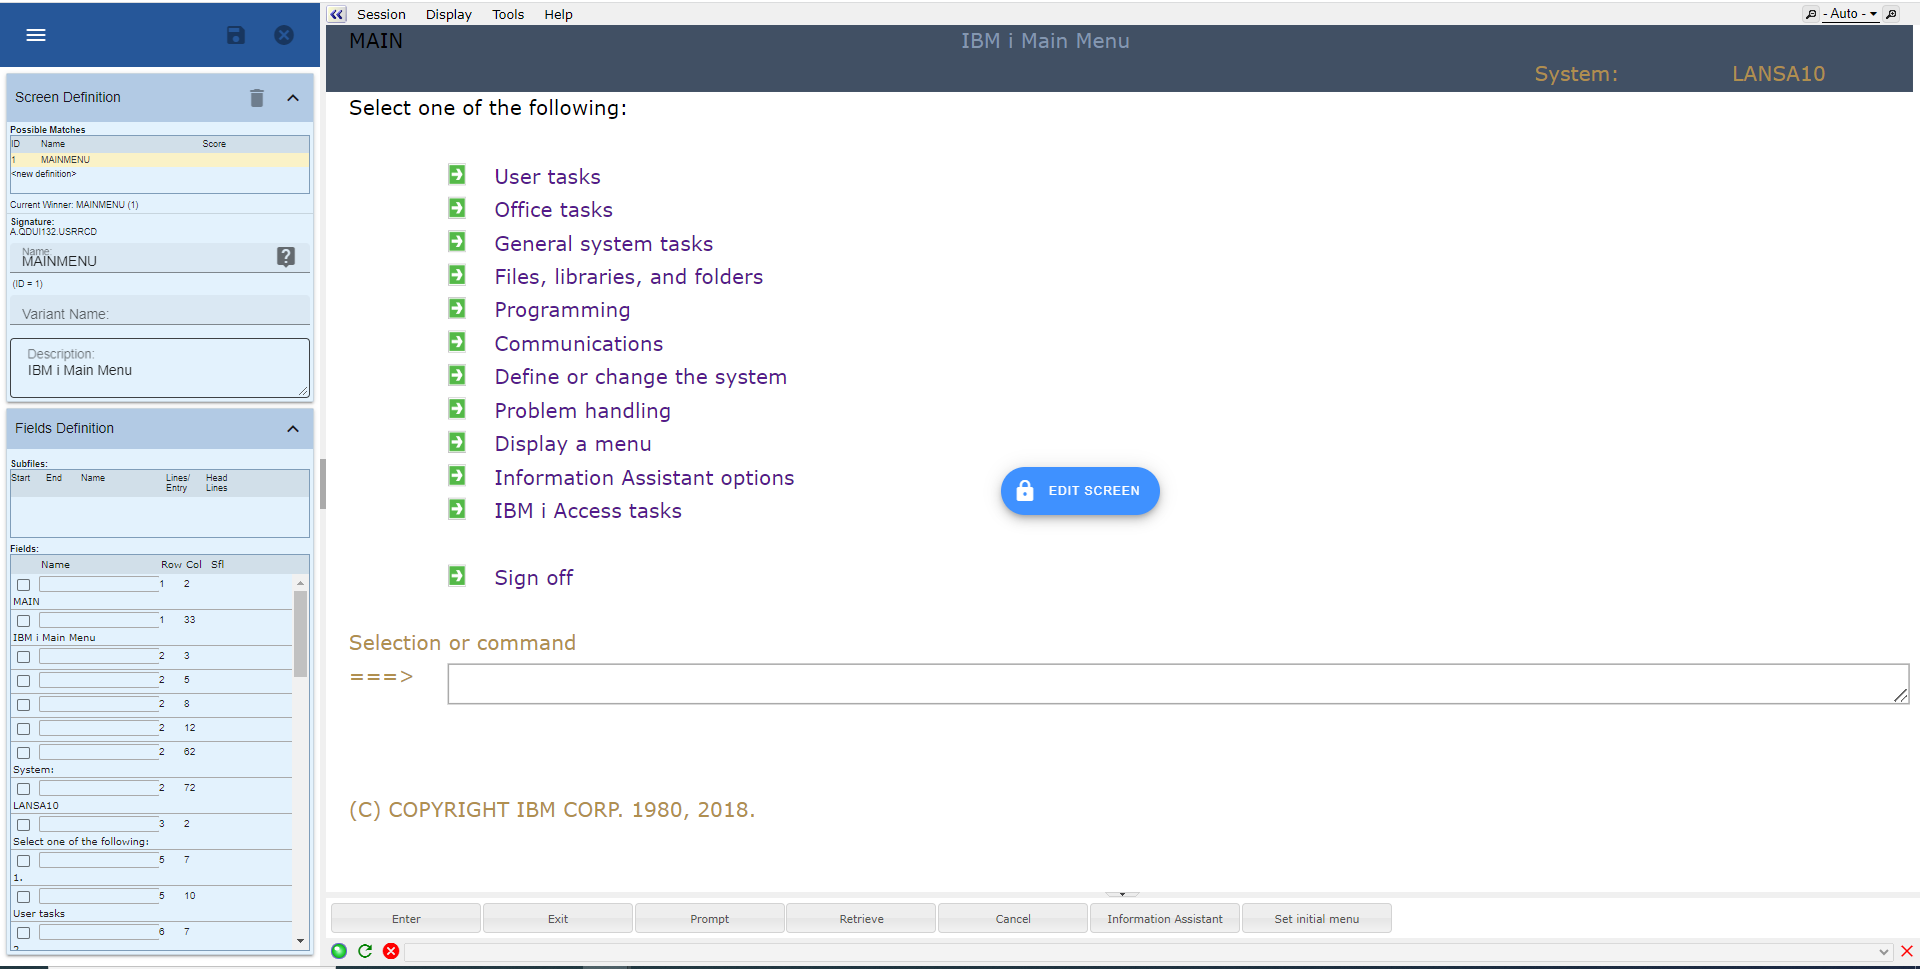Open the Tools menu
1920x969 pixels.
coord(508,14)
